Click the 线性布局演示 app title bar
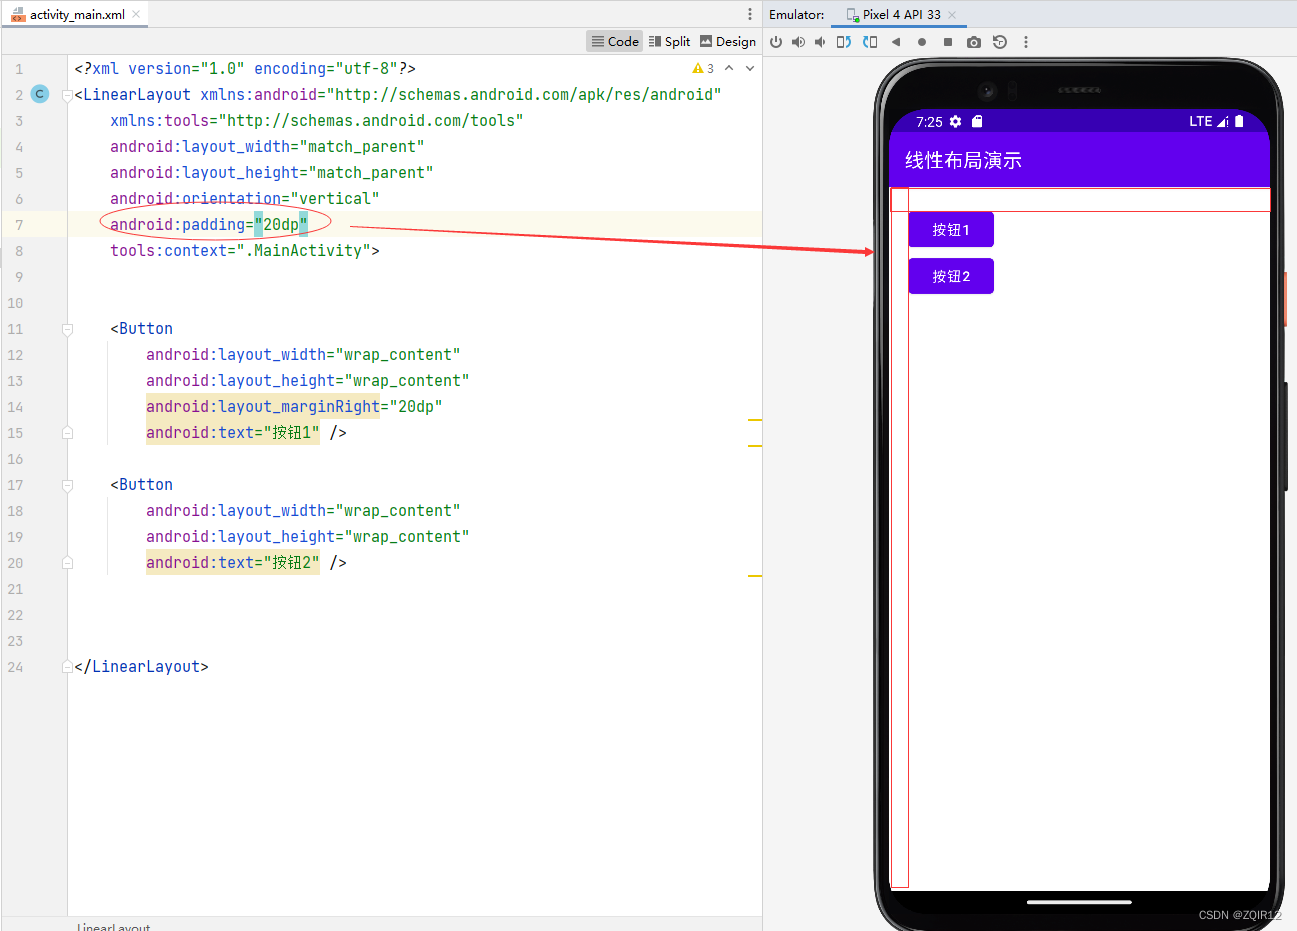 coord(1079,160)
